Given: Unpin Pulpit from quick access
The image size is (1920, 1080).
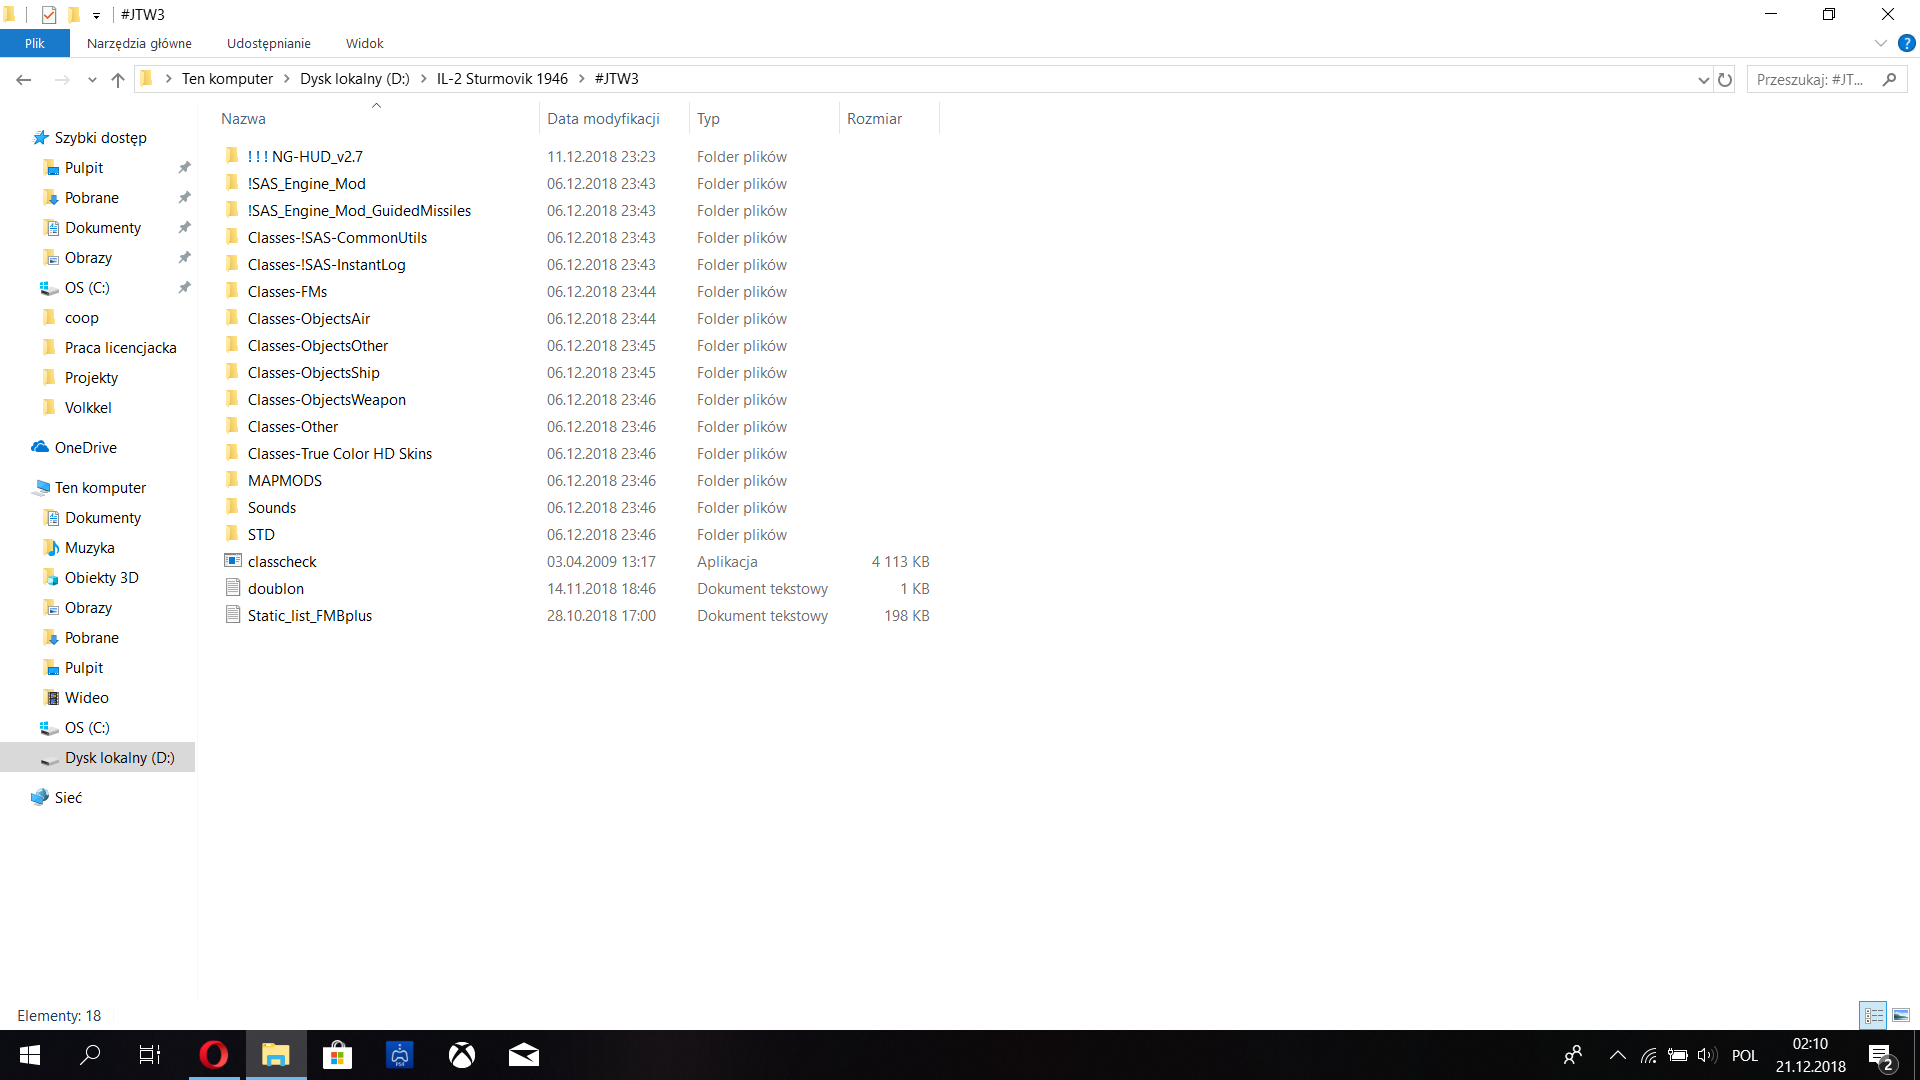Looking at the screenshot, I should click(184, 168).
